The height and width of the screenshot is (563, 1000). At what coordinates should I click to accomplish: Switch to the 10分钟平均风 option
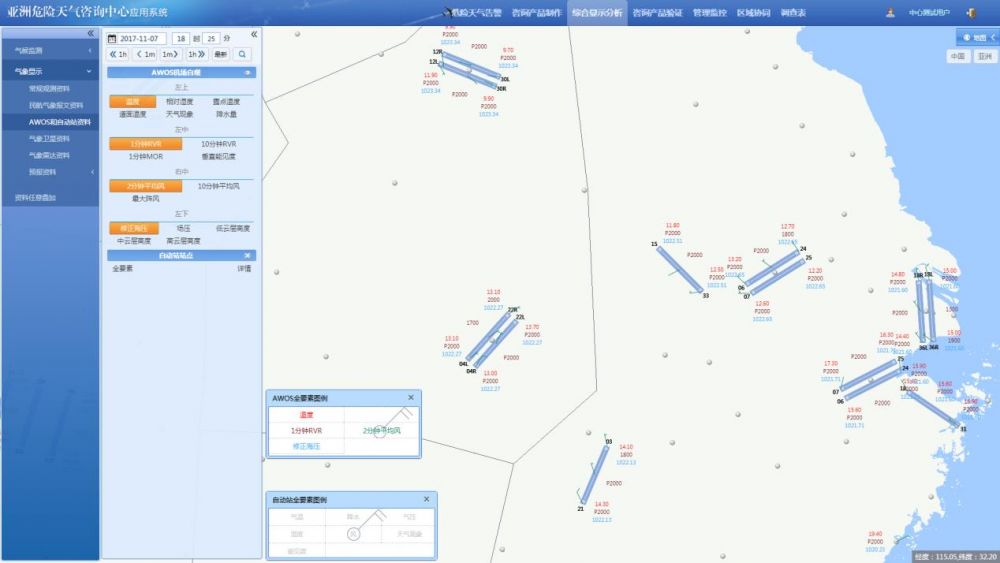218,186
